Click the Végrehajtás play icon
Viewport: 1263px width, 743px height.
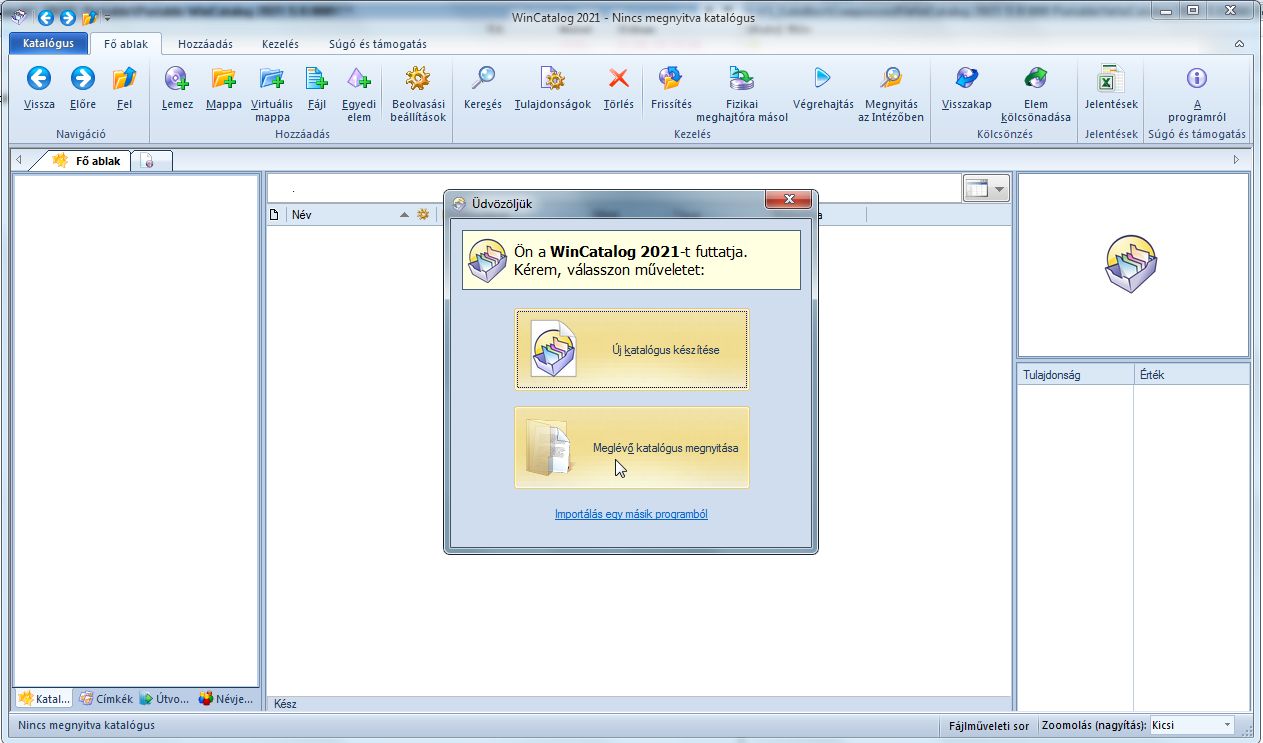823,79
